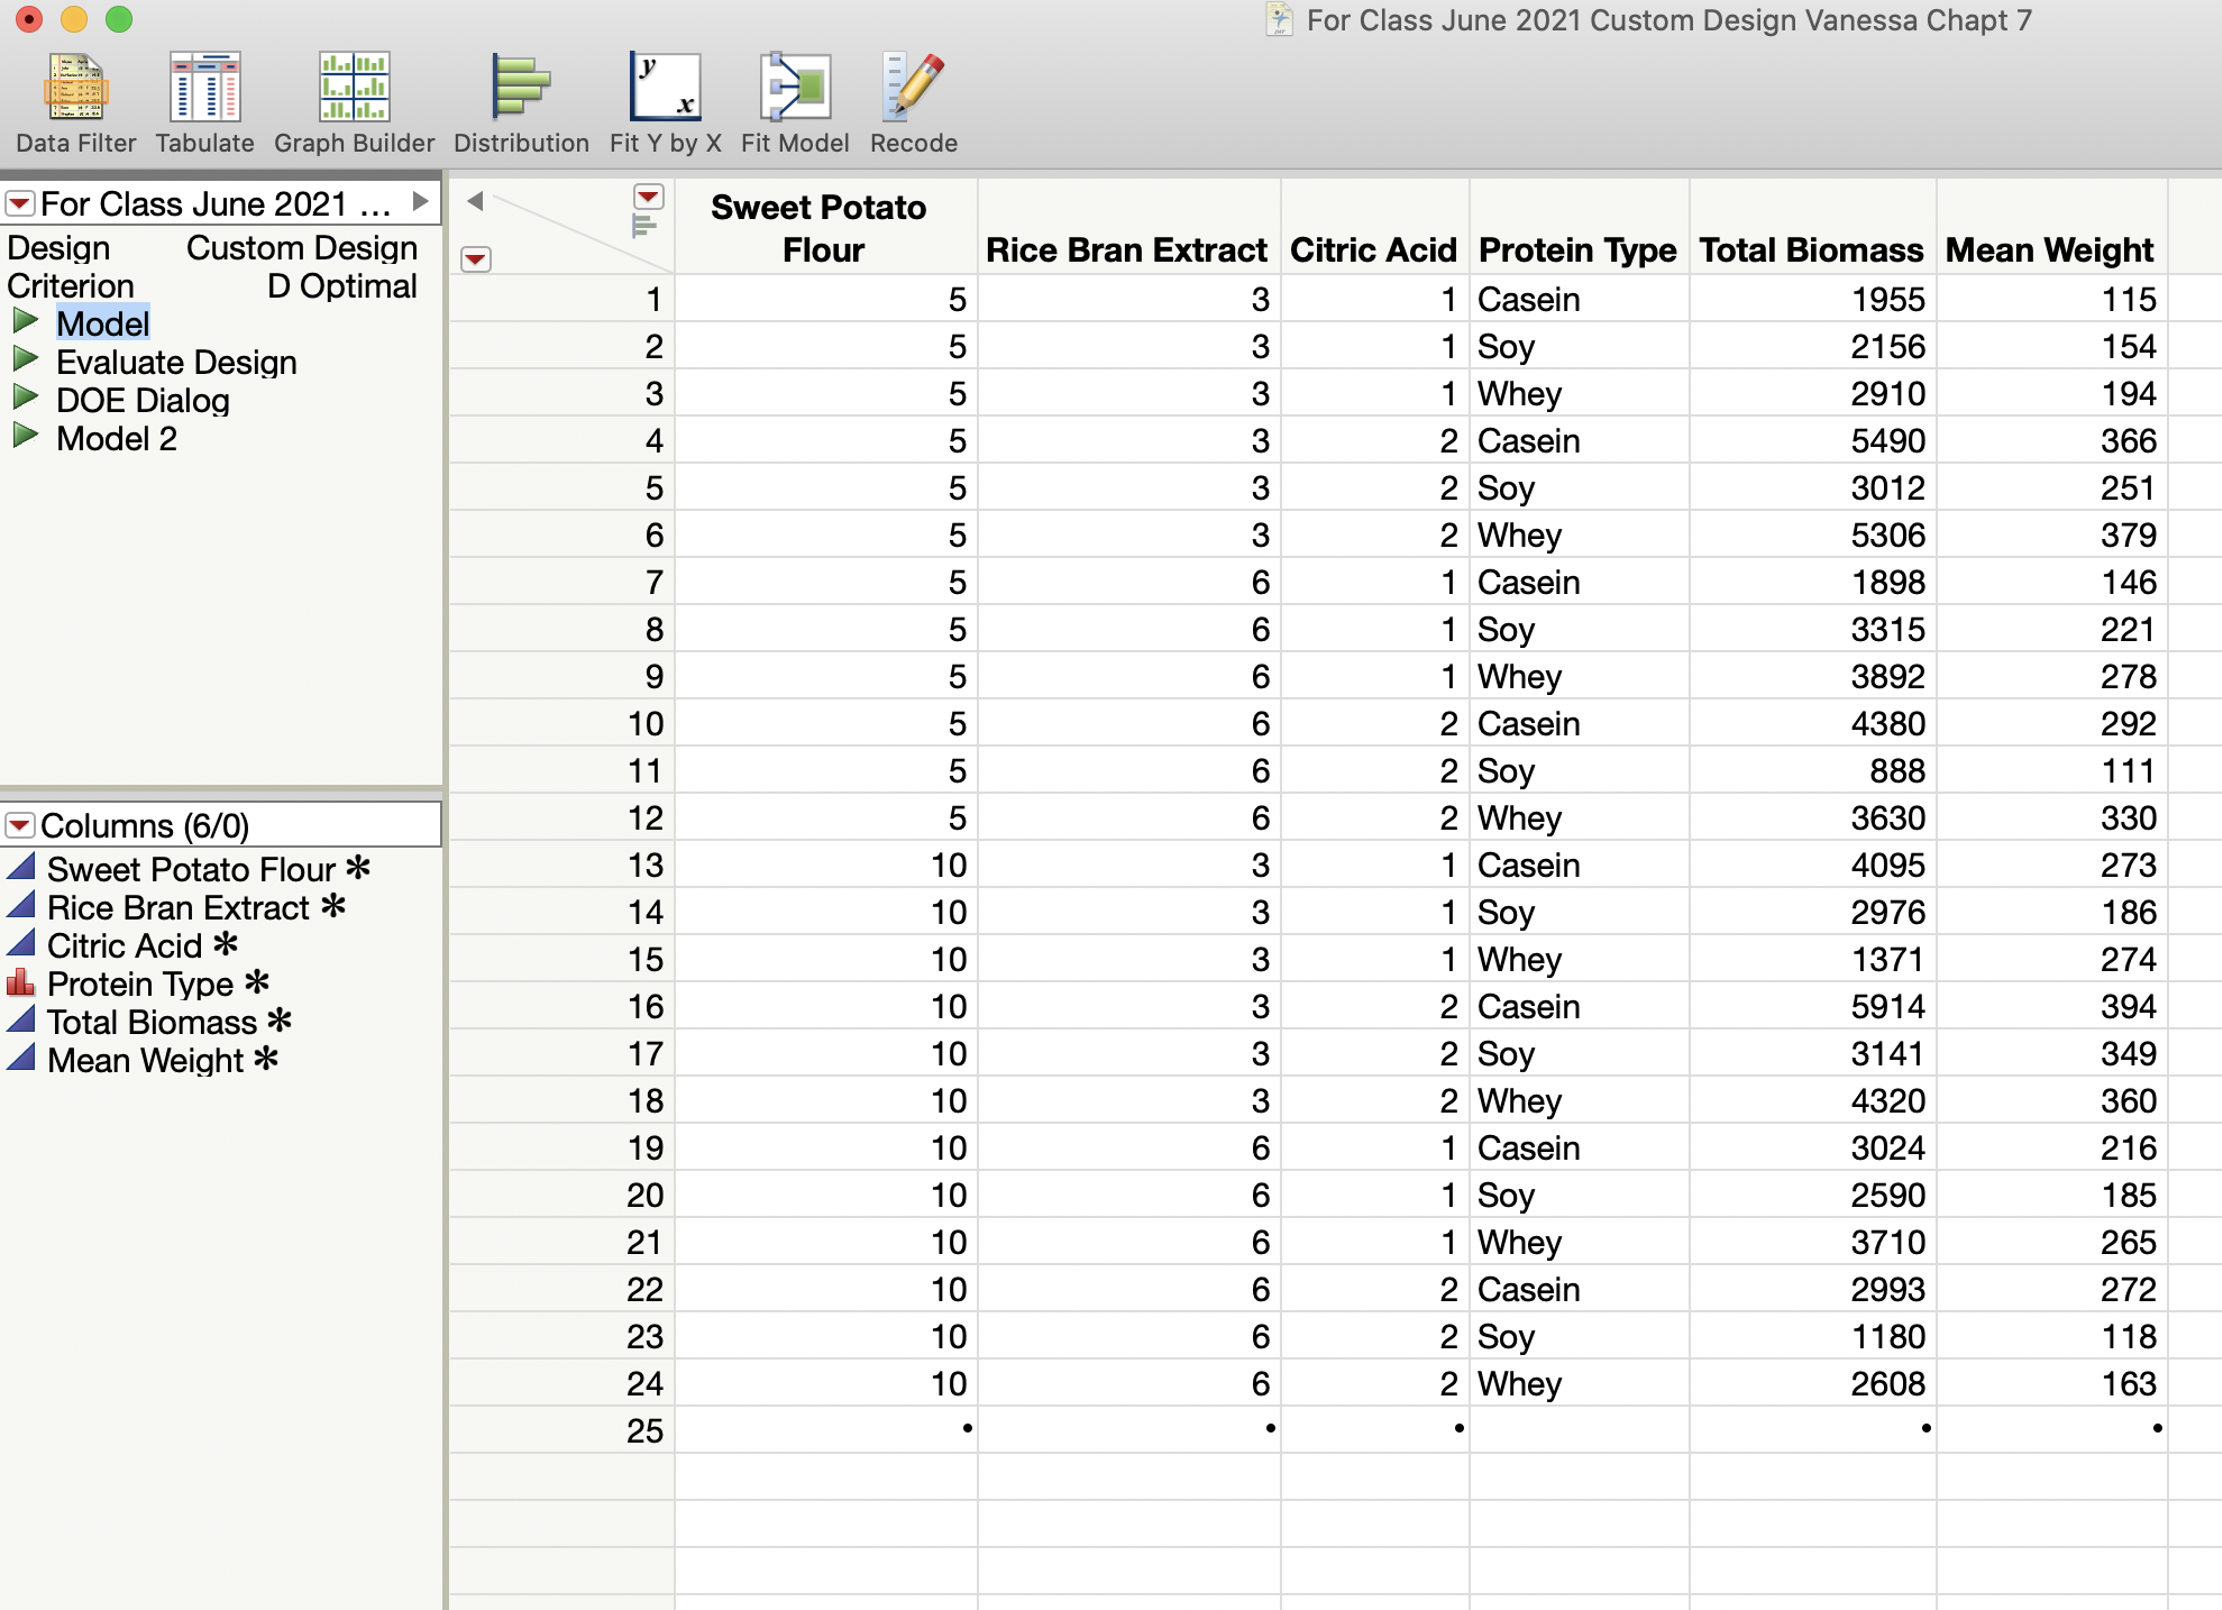This screenshot has height=1610, width=2222.
Task: Open Graph Builder
Action: (354, 103)
